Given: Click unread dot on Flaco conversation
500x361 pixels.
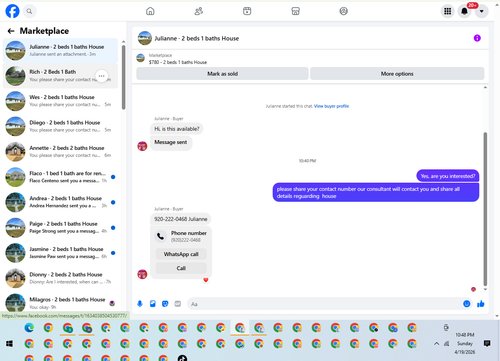Looking at the screenshot, I should click(x=113, y=177).
